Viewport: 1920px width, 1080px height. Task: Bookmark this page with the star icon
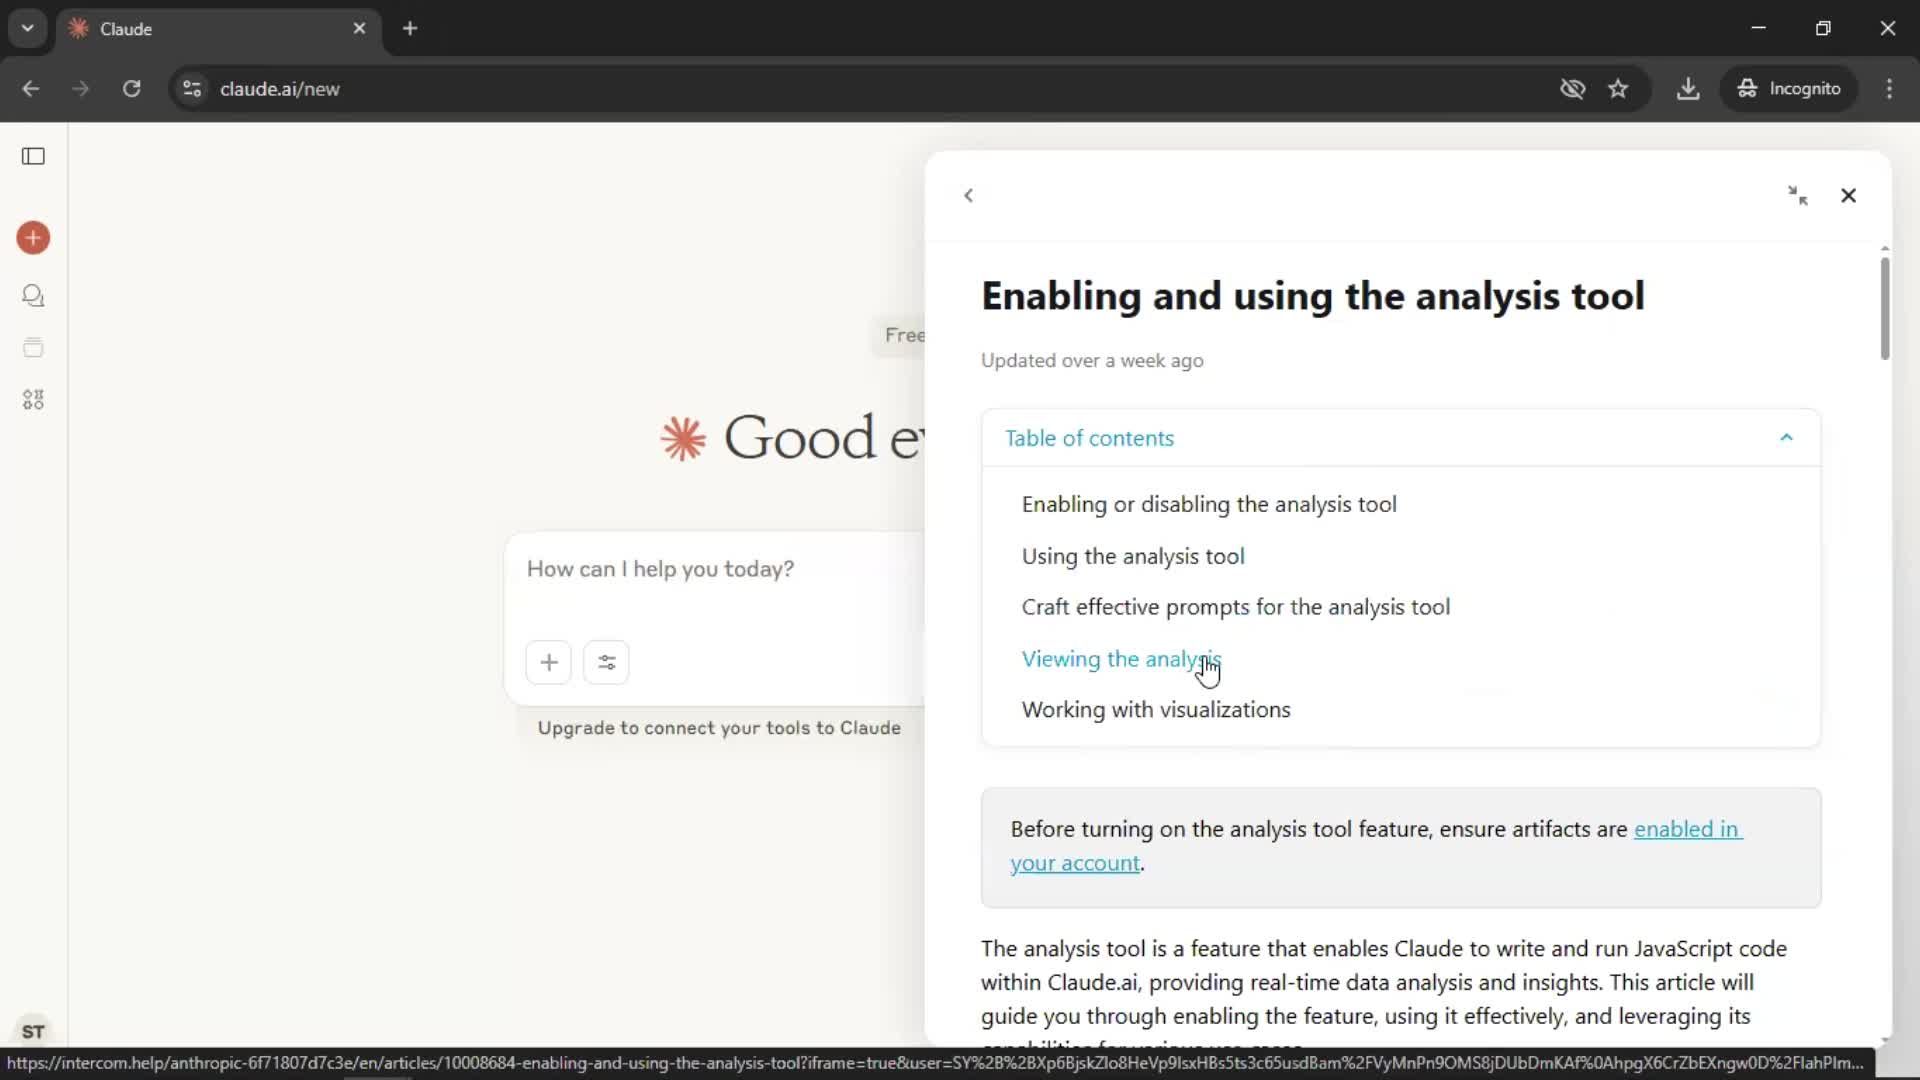tap(1618, 88)
